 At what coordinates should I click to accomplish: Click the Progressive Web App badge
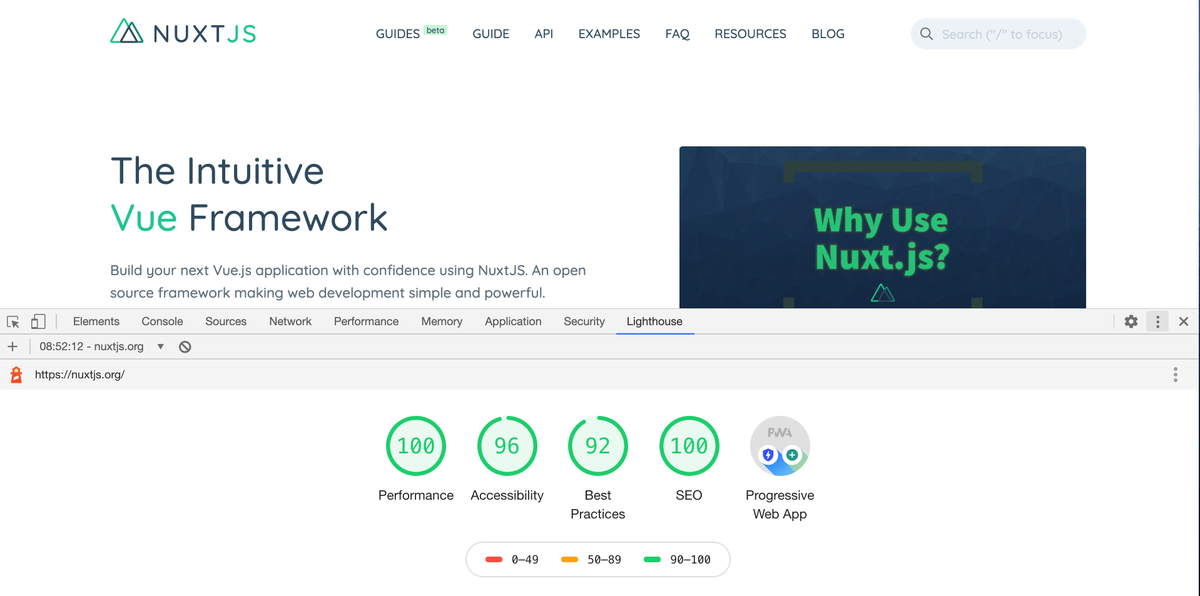pos(780,446)
